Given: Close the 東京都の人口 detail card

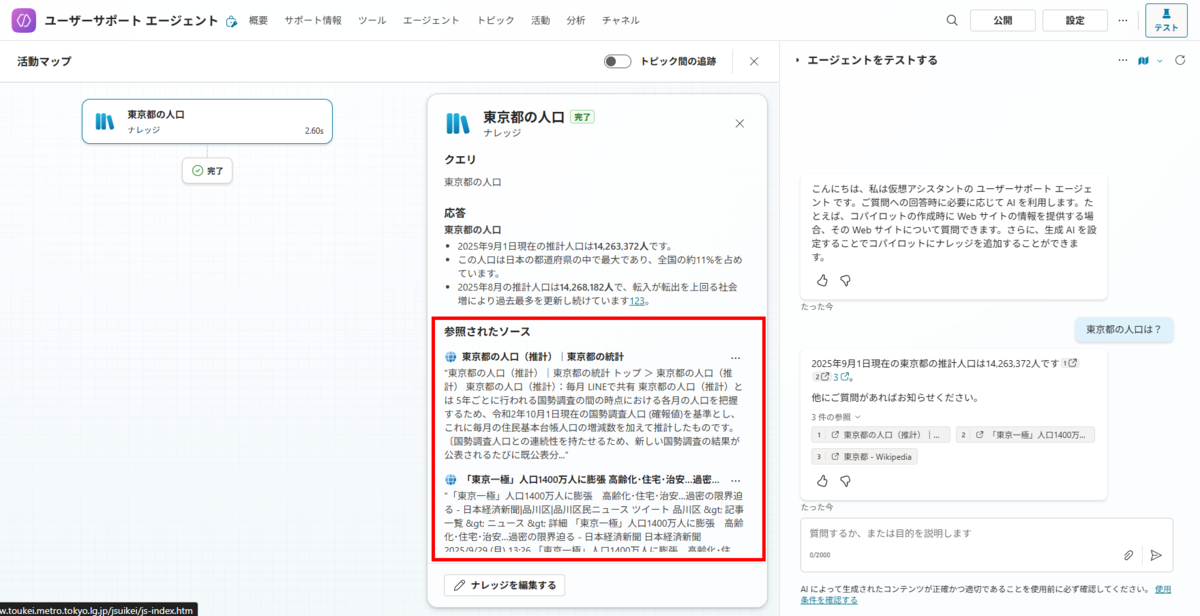Looking at the screenshot, I should point(740,123).
